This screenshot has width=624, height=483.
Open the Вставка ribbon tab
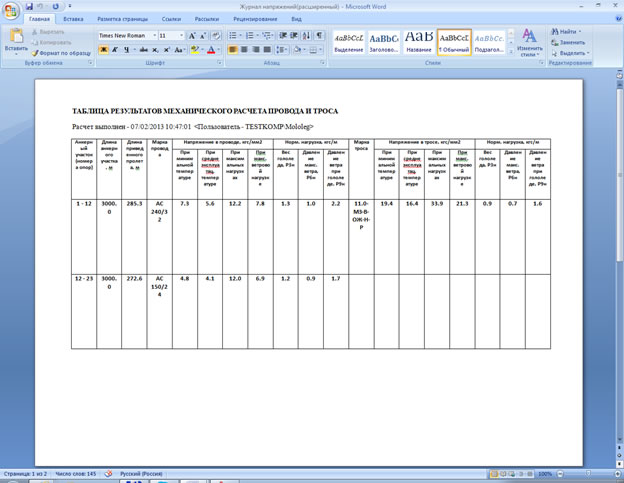point(73,19)
